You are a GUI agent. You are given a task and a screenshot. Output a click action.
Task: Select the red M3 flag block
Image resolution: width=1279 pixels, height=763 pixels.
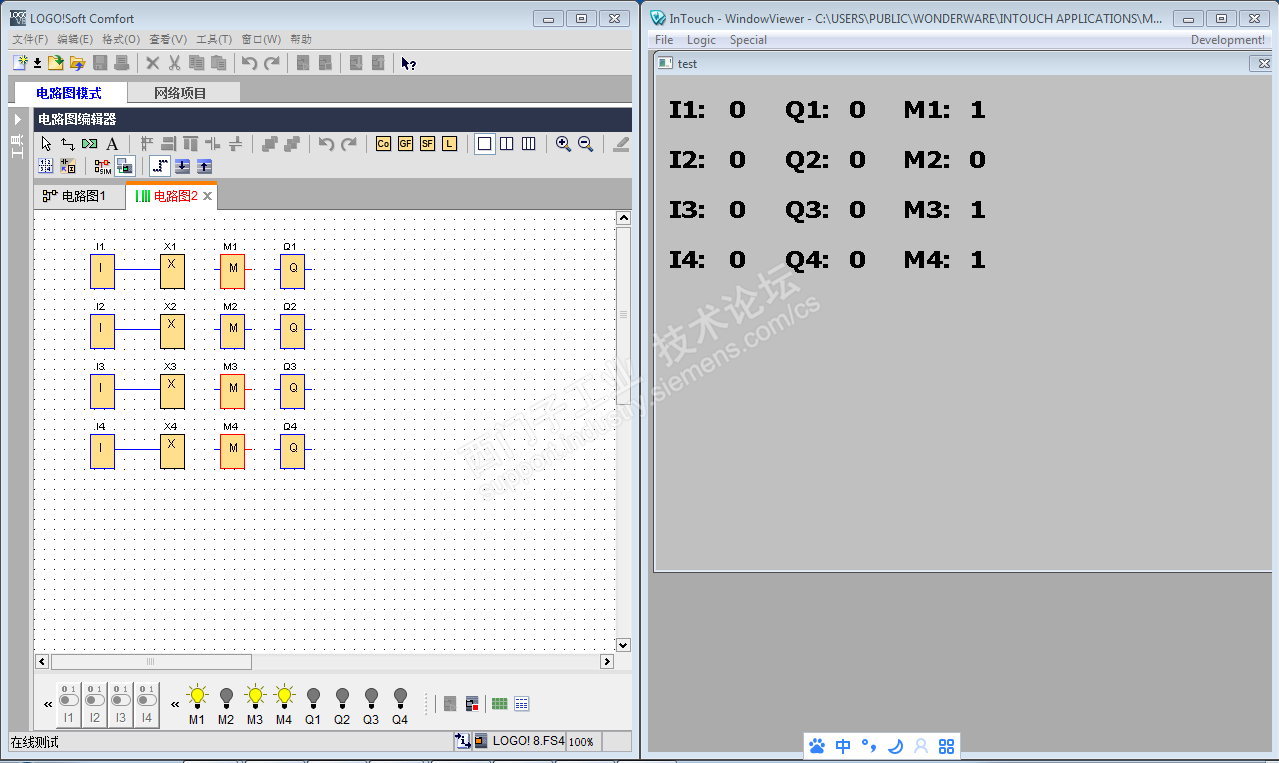tap(232, 391)
